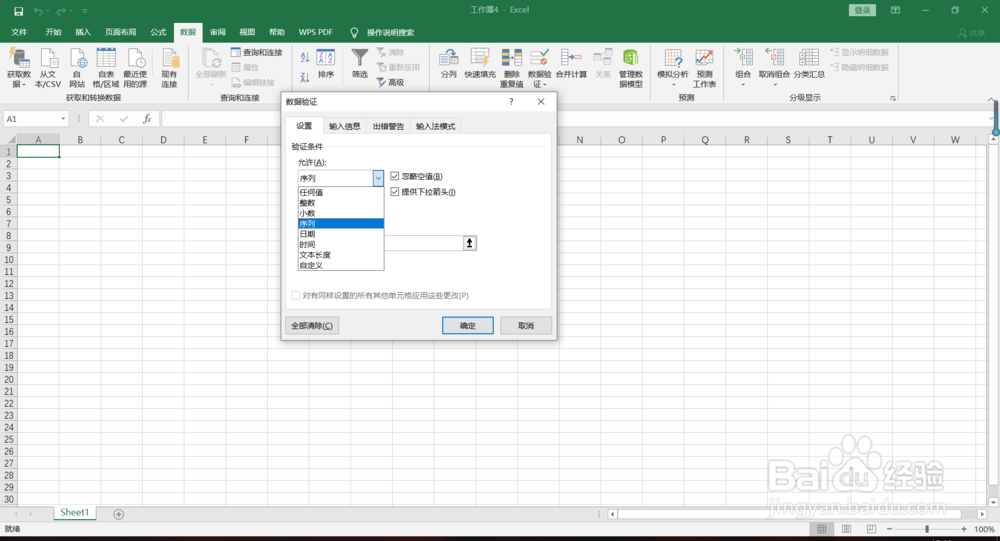Click the Ungroup (取消组合) icon
The width and height of the screenshot is (1000, 541).
click(774, 58)
